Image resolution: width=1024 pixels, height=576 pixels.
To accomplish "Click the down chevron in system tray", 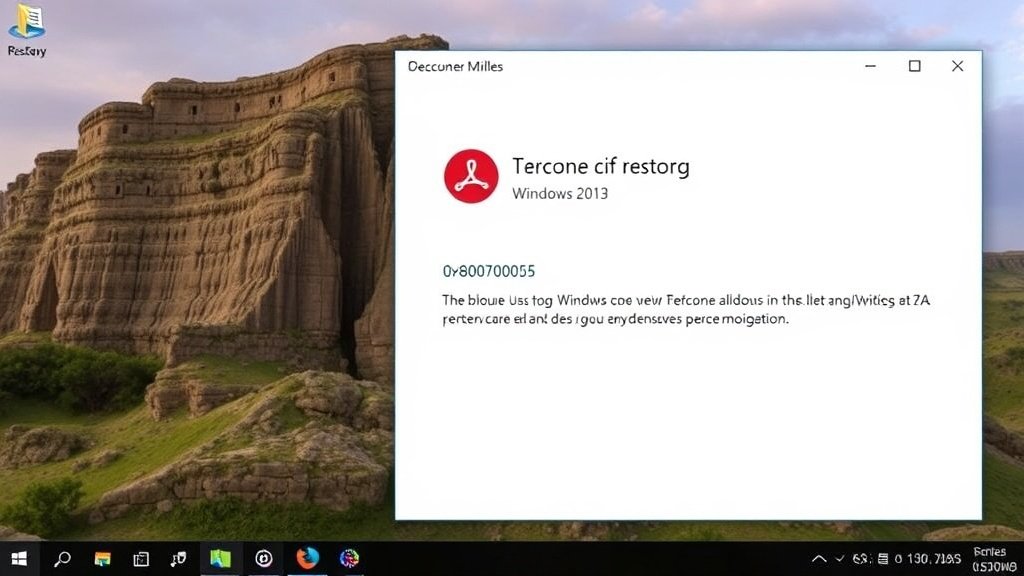I will 840,559.
